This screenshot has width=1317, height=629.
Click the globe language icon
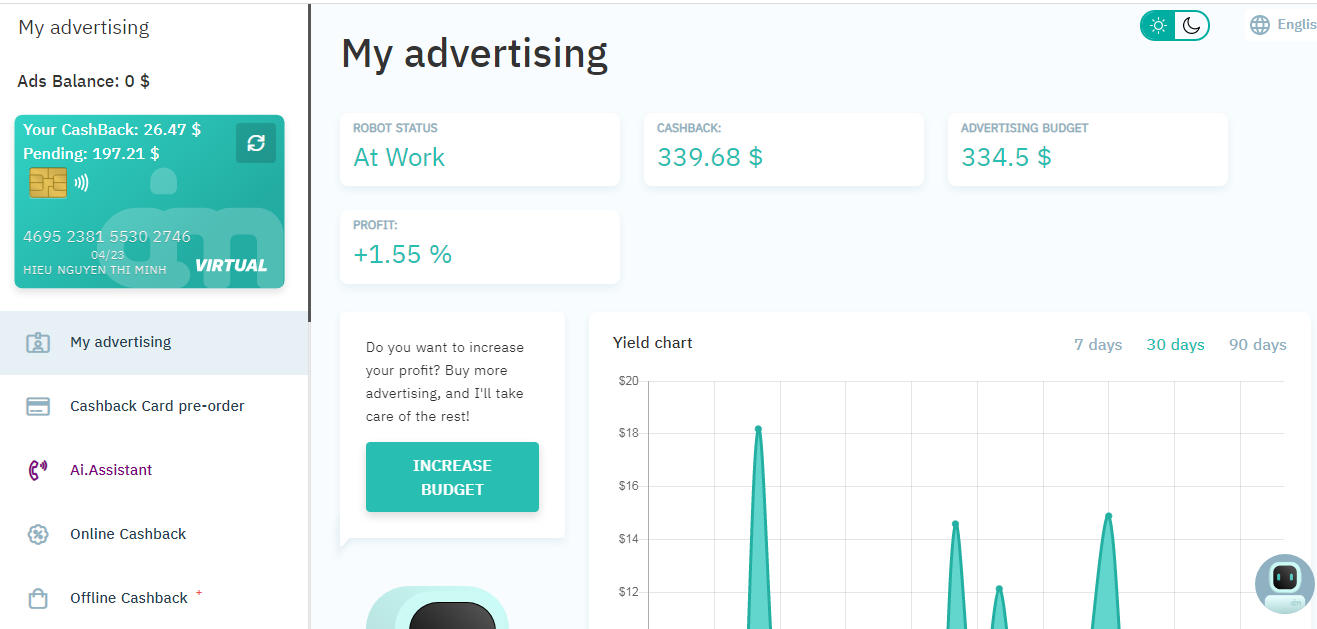tap(1260, 25)
